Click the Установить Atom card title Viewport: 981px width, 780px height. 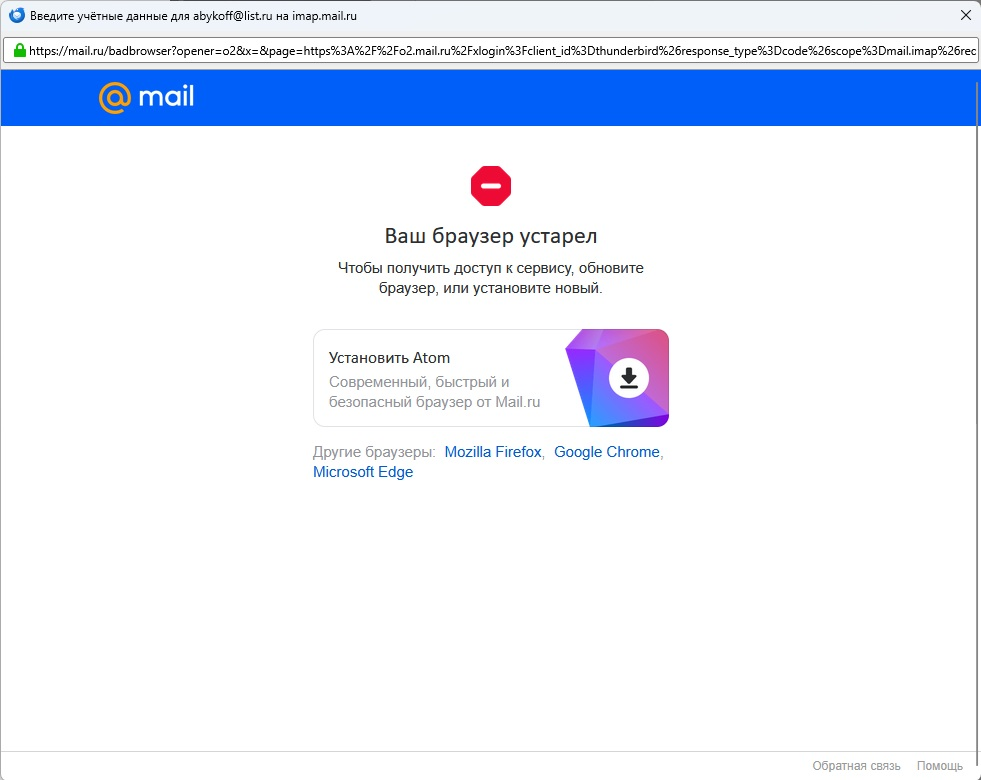pos(389,358)
